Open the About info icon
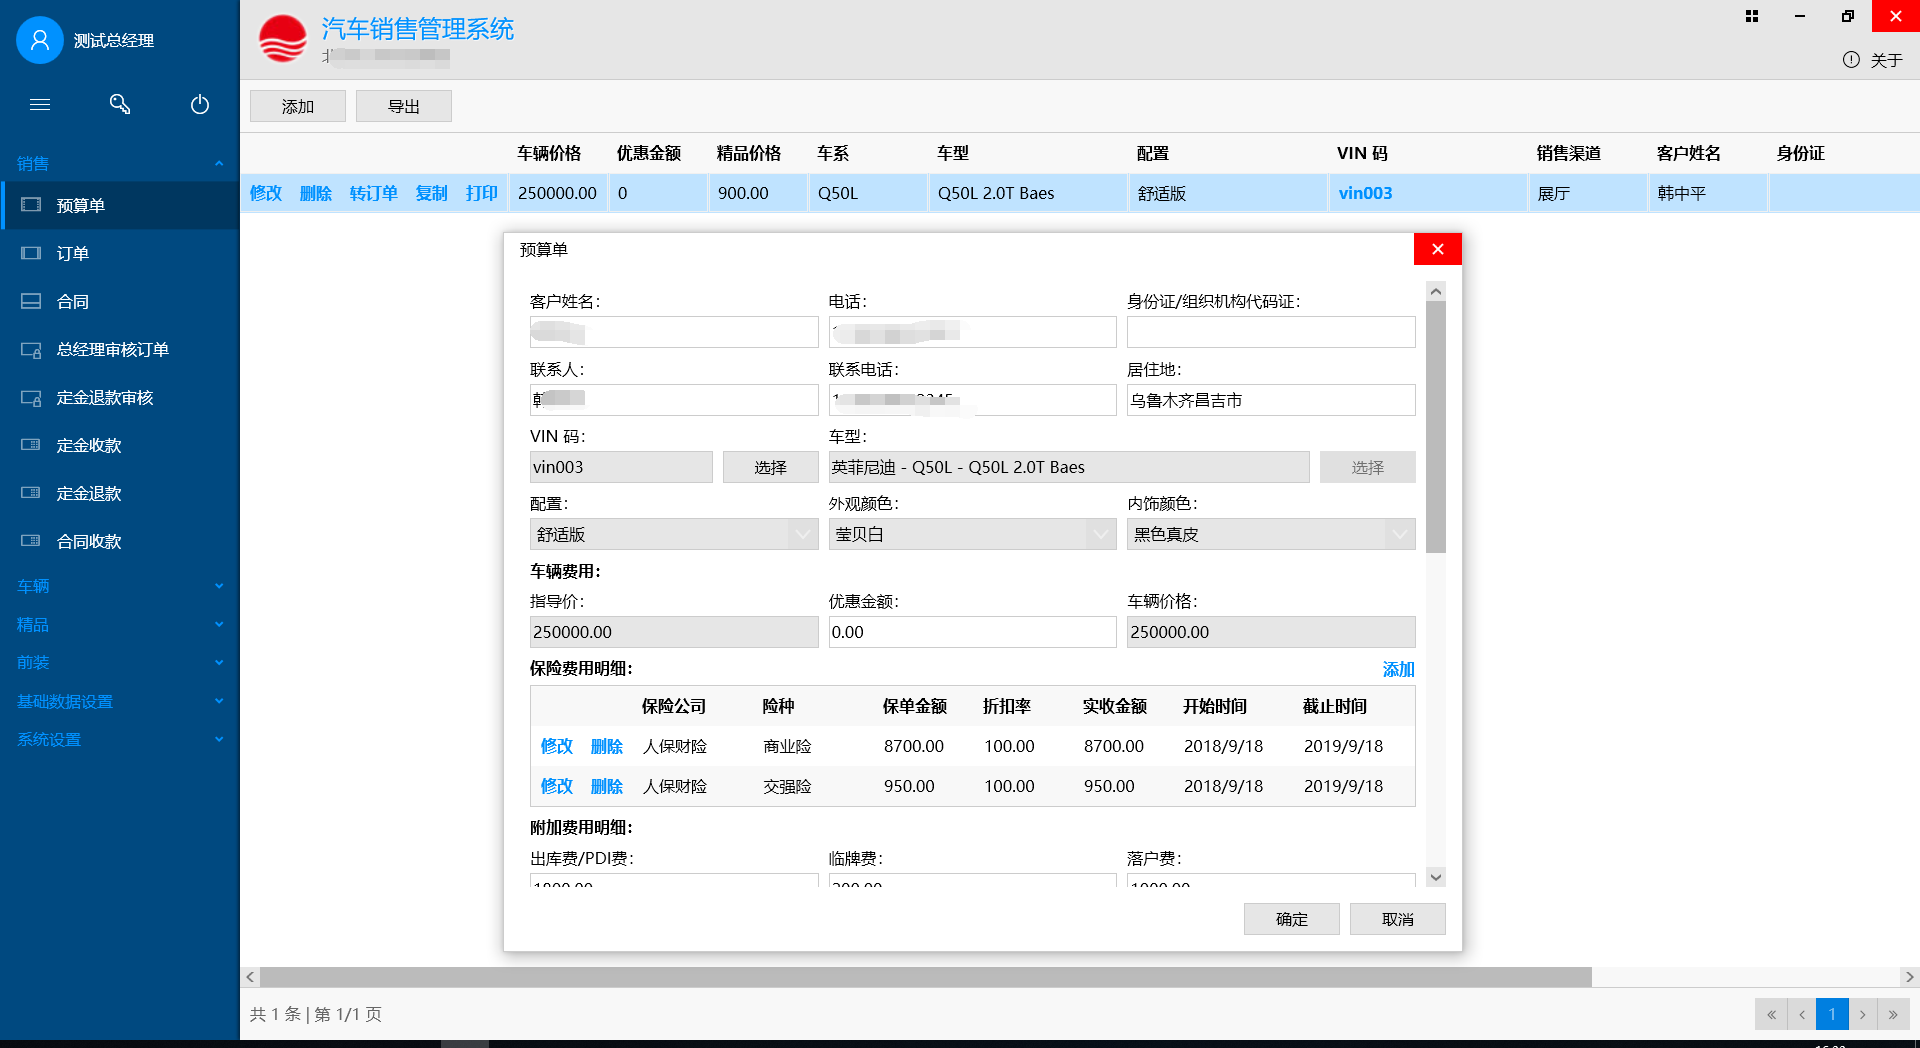The image size is (1920, 1048). point(1851,60)
